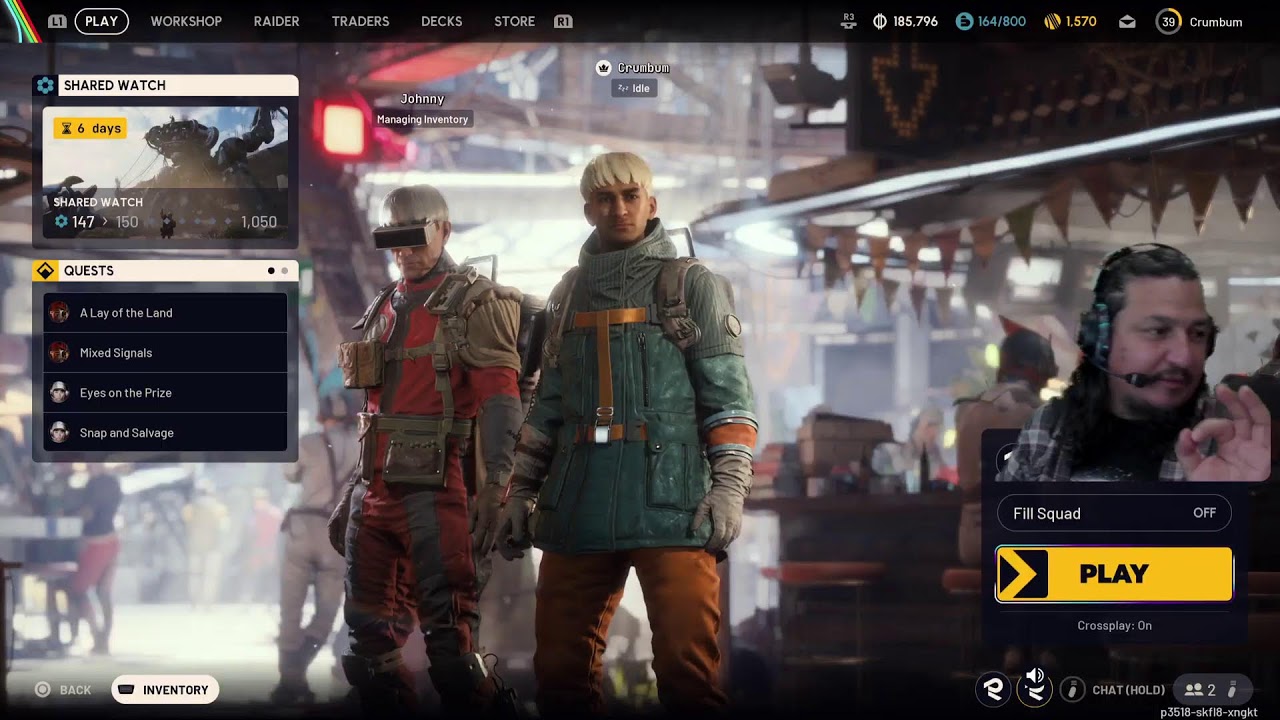The width and height of the screenshot is (1280, 720).
Task: Open the mail envelope icon
Action: [1127, 21]
